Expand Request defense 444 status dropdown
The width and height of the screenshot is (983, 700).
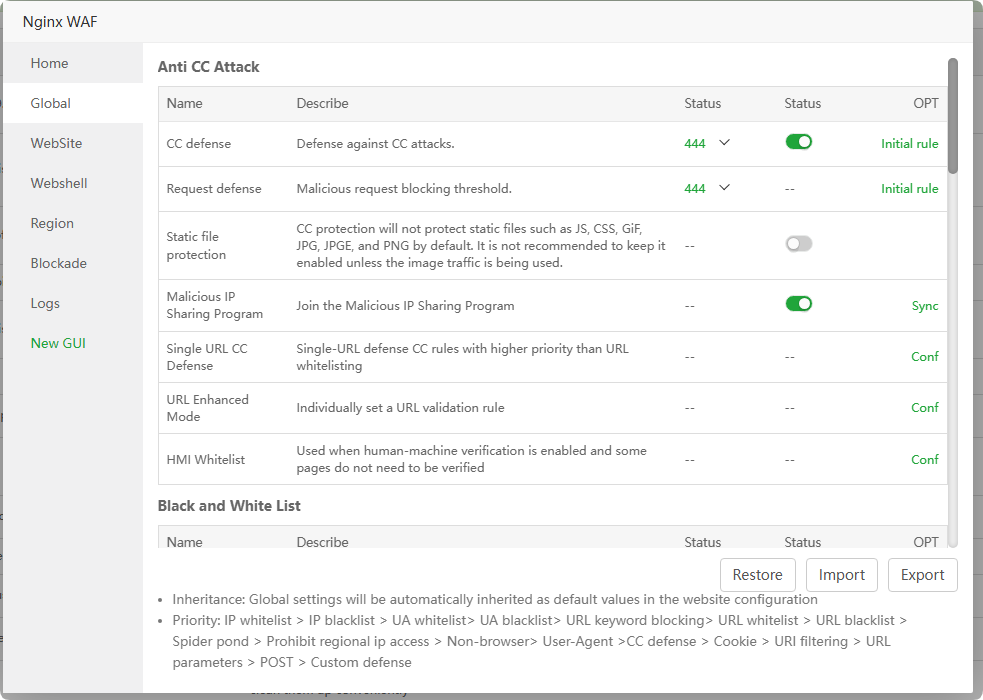point(707,188)
